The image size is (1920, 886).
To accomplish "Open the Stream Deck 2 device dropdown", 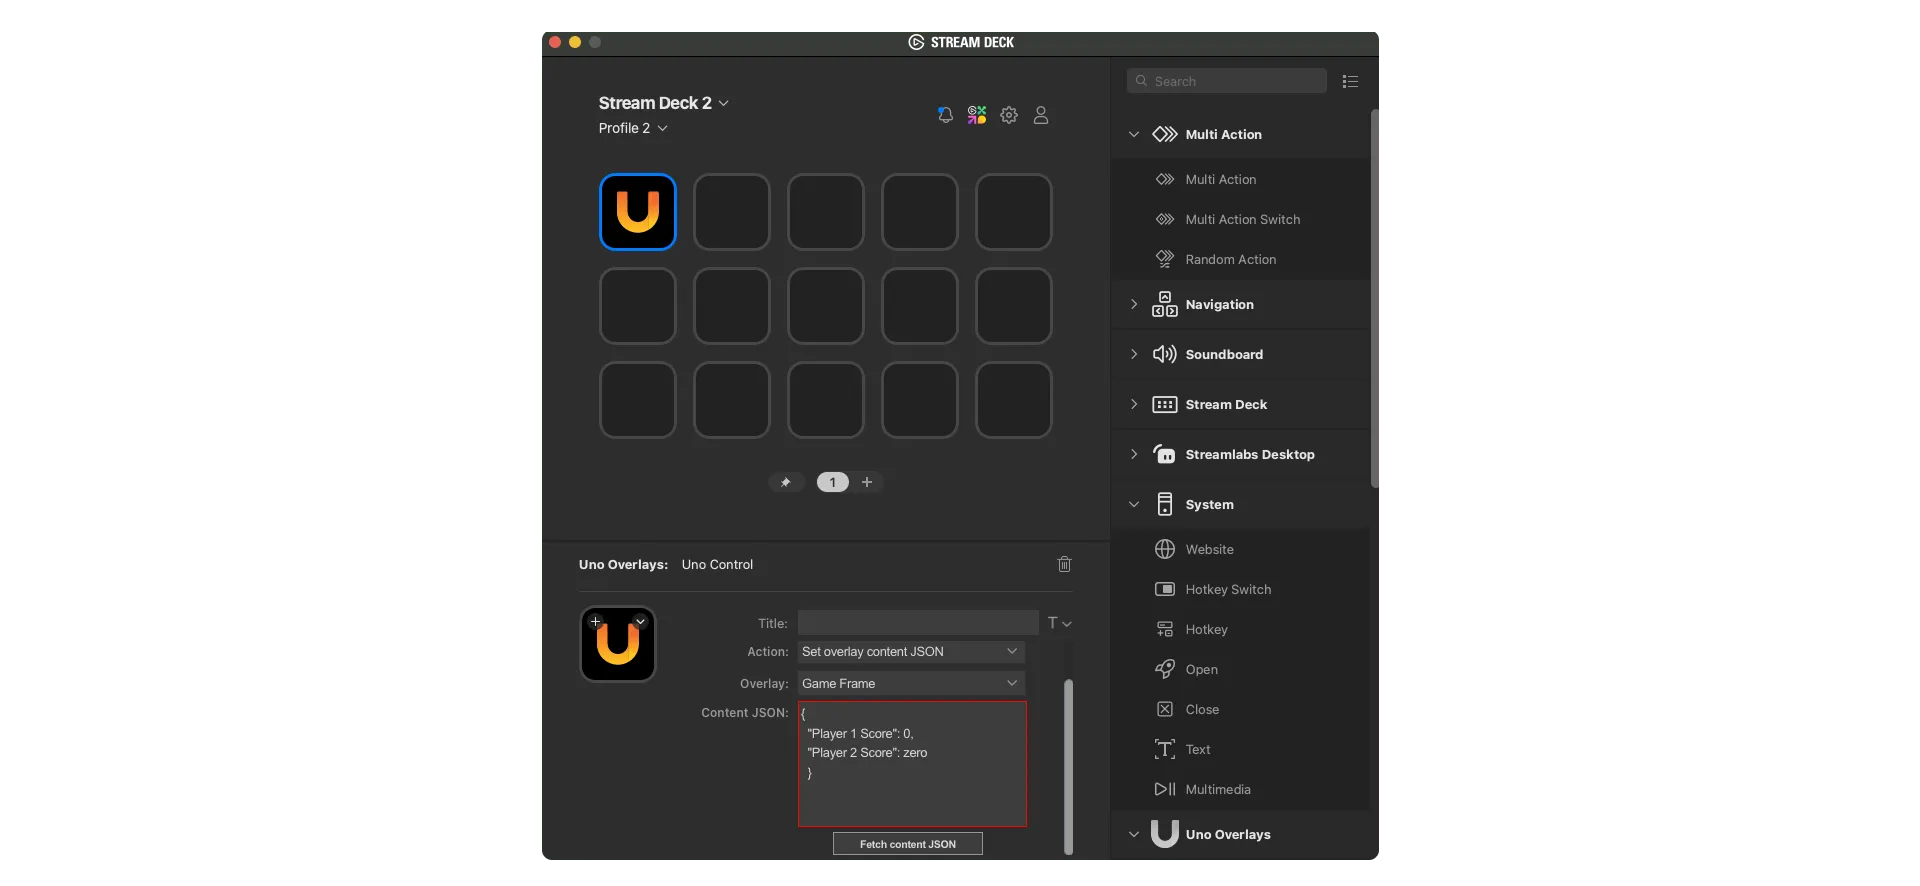I will point(664,103).
